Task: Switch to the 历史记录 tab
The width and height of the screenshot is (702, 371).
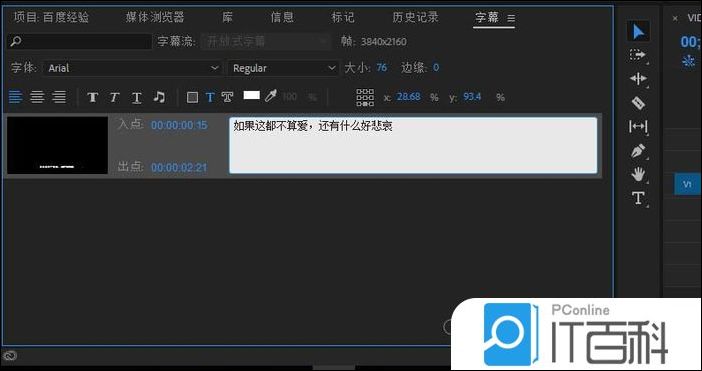Action: [415, 17]
